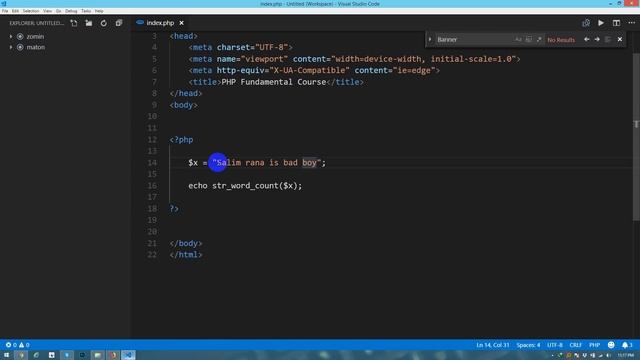
Task: Open the Tasks menu
Action: click(86, 11)
